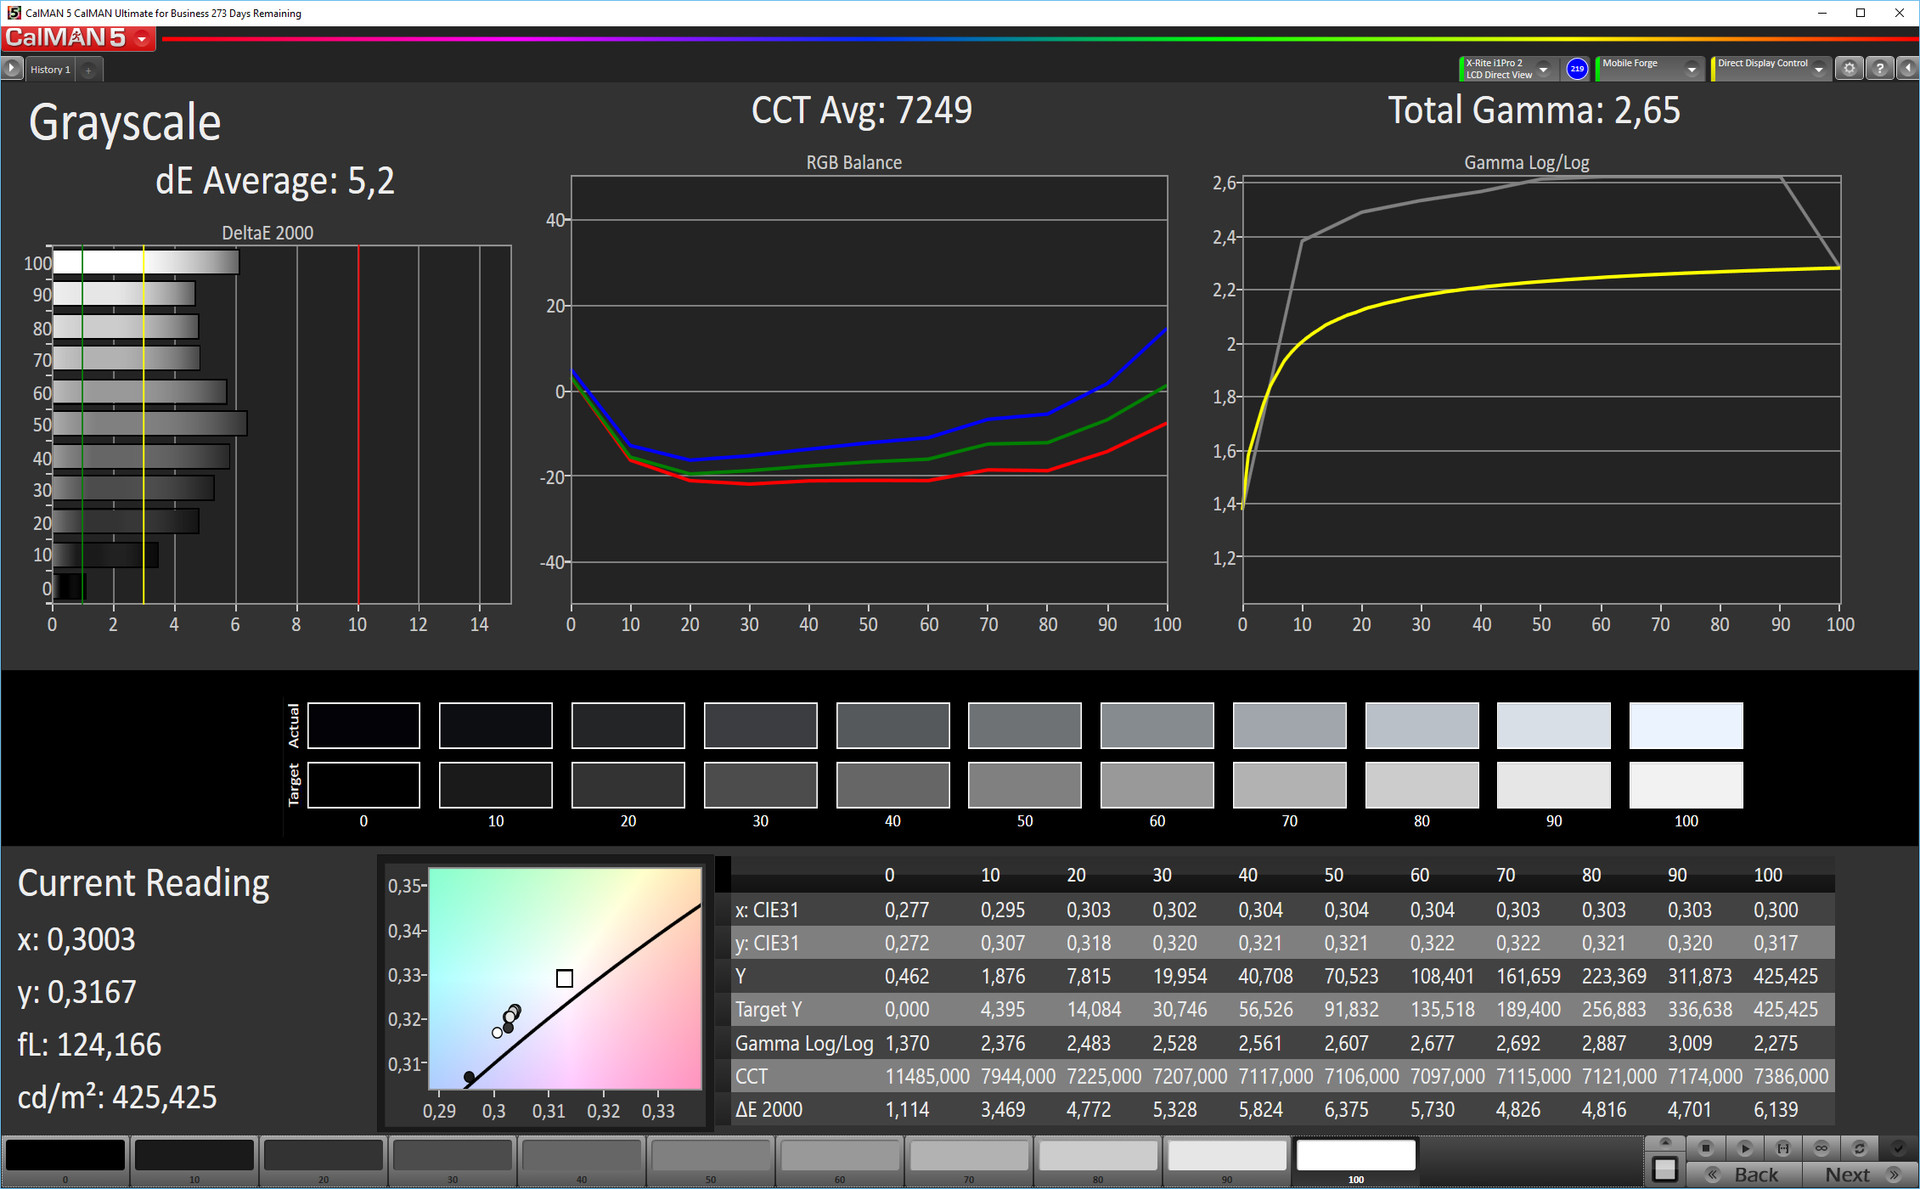This screenshot has width=1920, height=1189.
Task: Click the bracket single-read icon
Action: [x=1783, y=1148]
